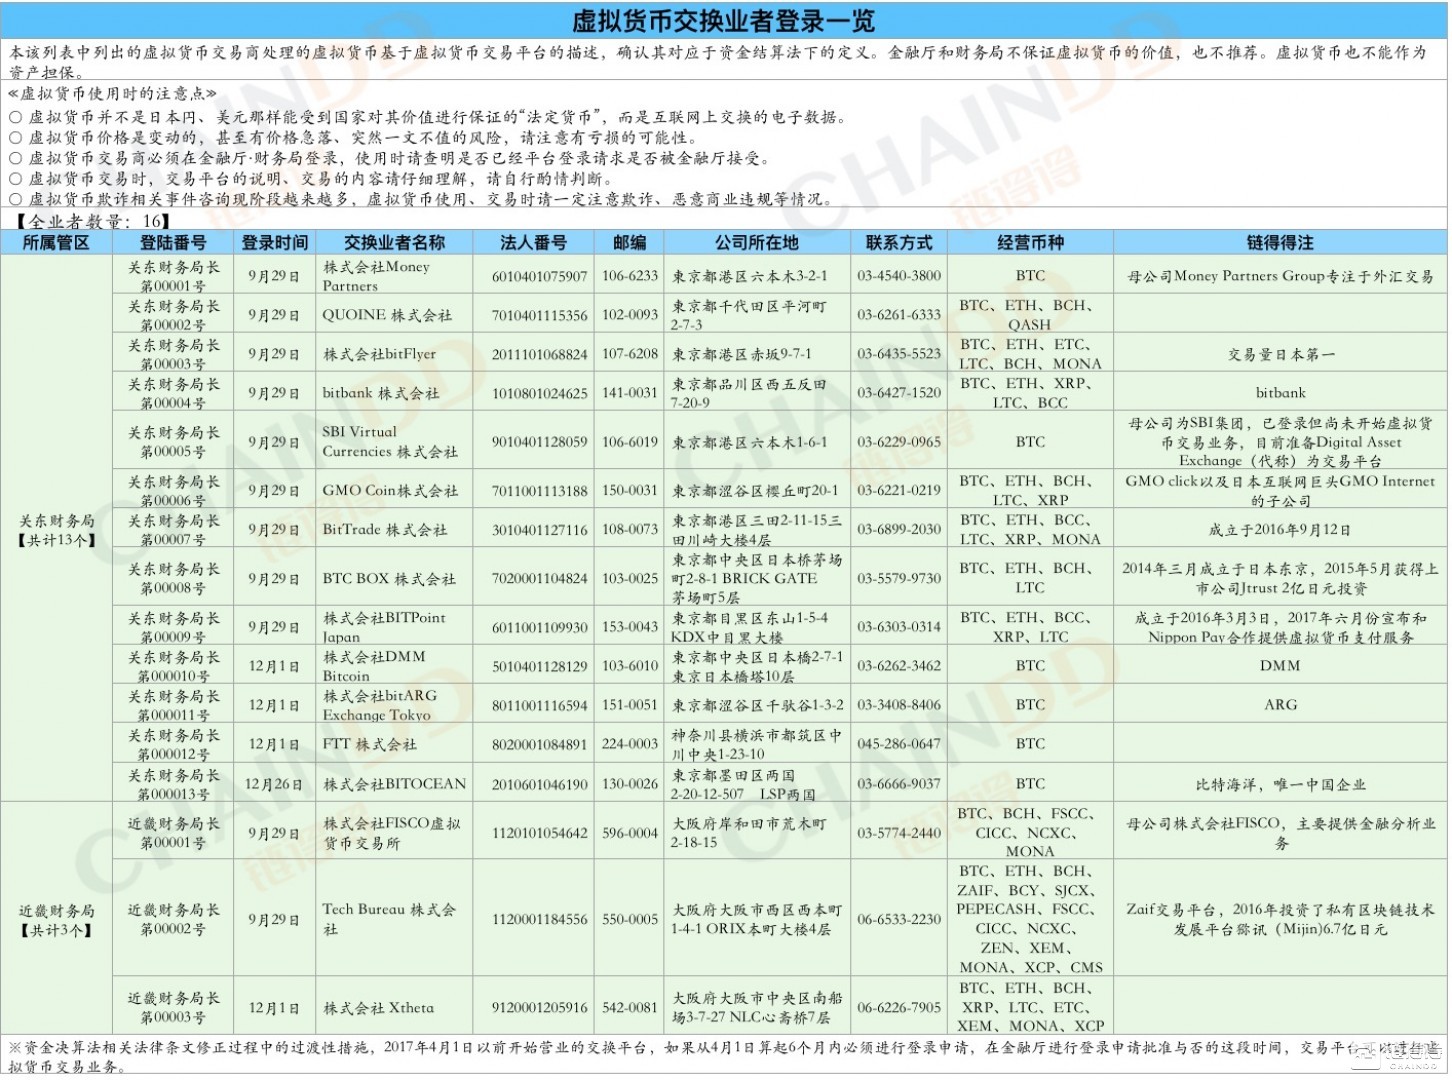This screenshot has height=1080, width=1452.
Task: Select registration 近畿财务局长第00002号
Action: 173,919
